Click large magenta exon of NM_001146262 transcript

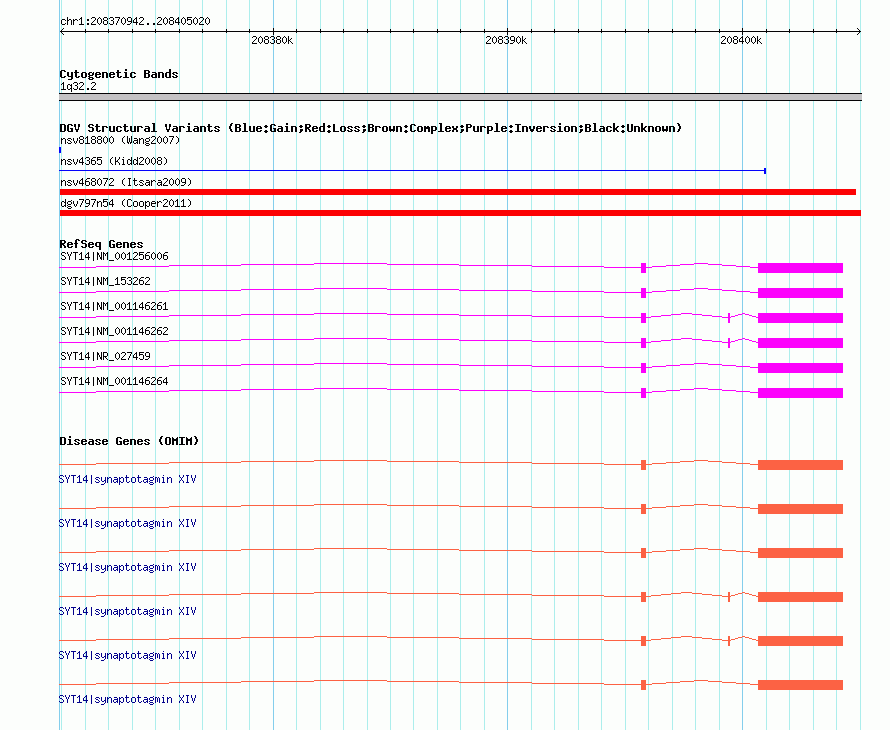tap(800, 343)
